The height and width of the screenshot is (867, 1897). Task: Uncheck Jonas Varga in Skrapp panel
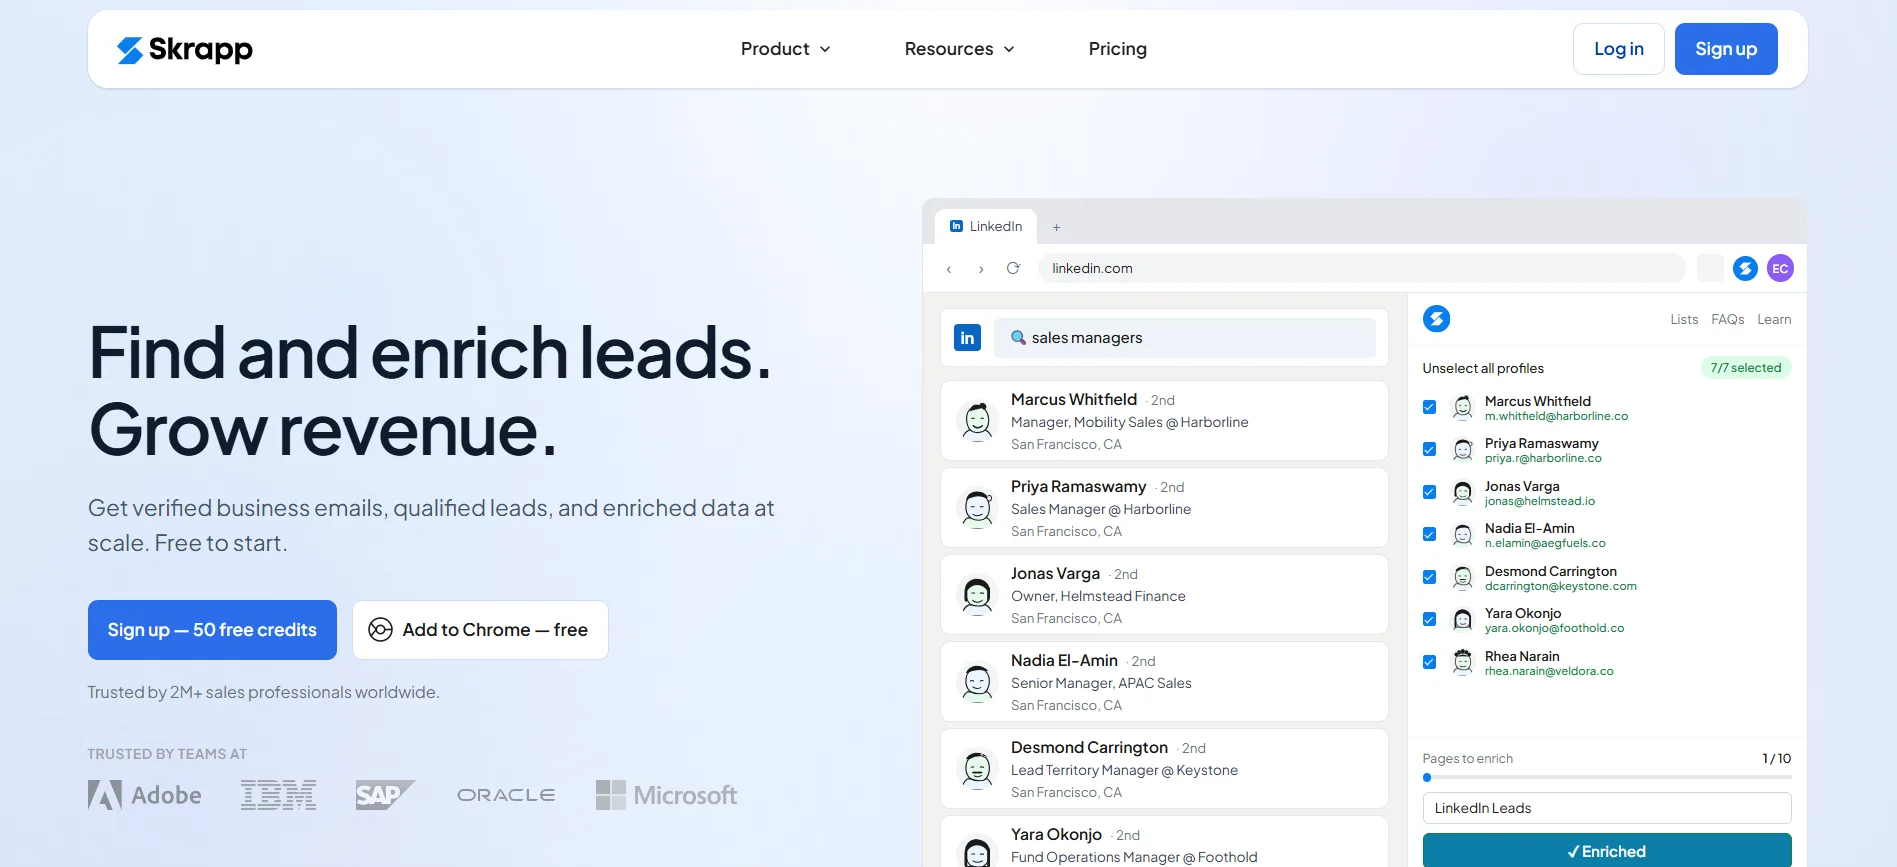(x=1429, y=492)
